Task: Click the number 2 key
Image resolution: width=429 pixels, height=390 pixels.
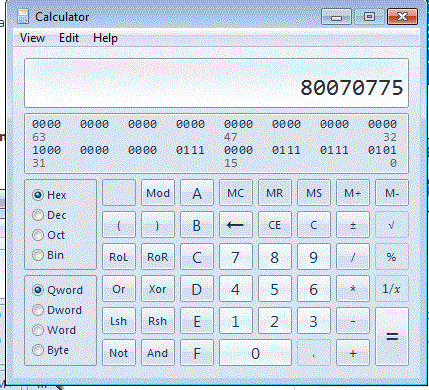Action: (x=275, y=321)
